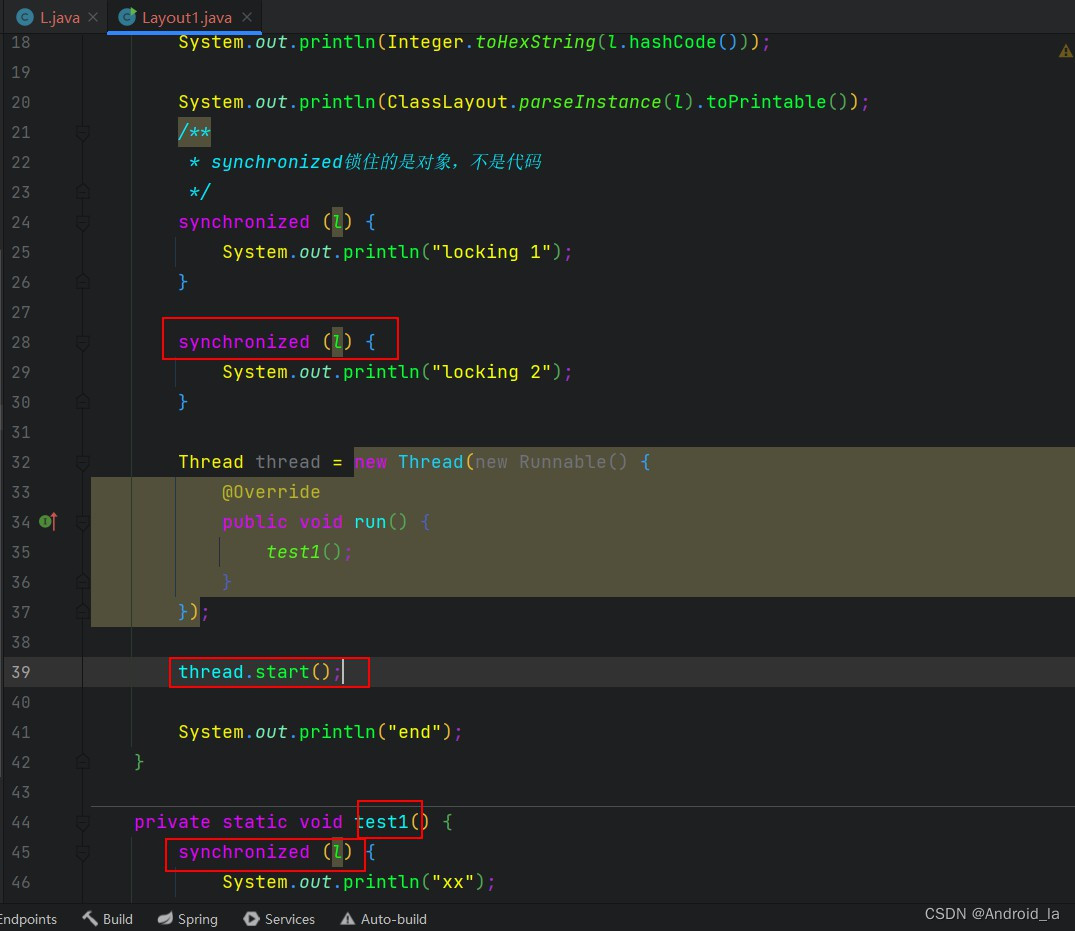Click the Services tool window icon
The image size is (1075, 931).
click(251, 918)
